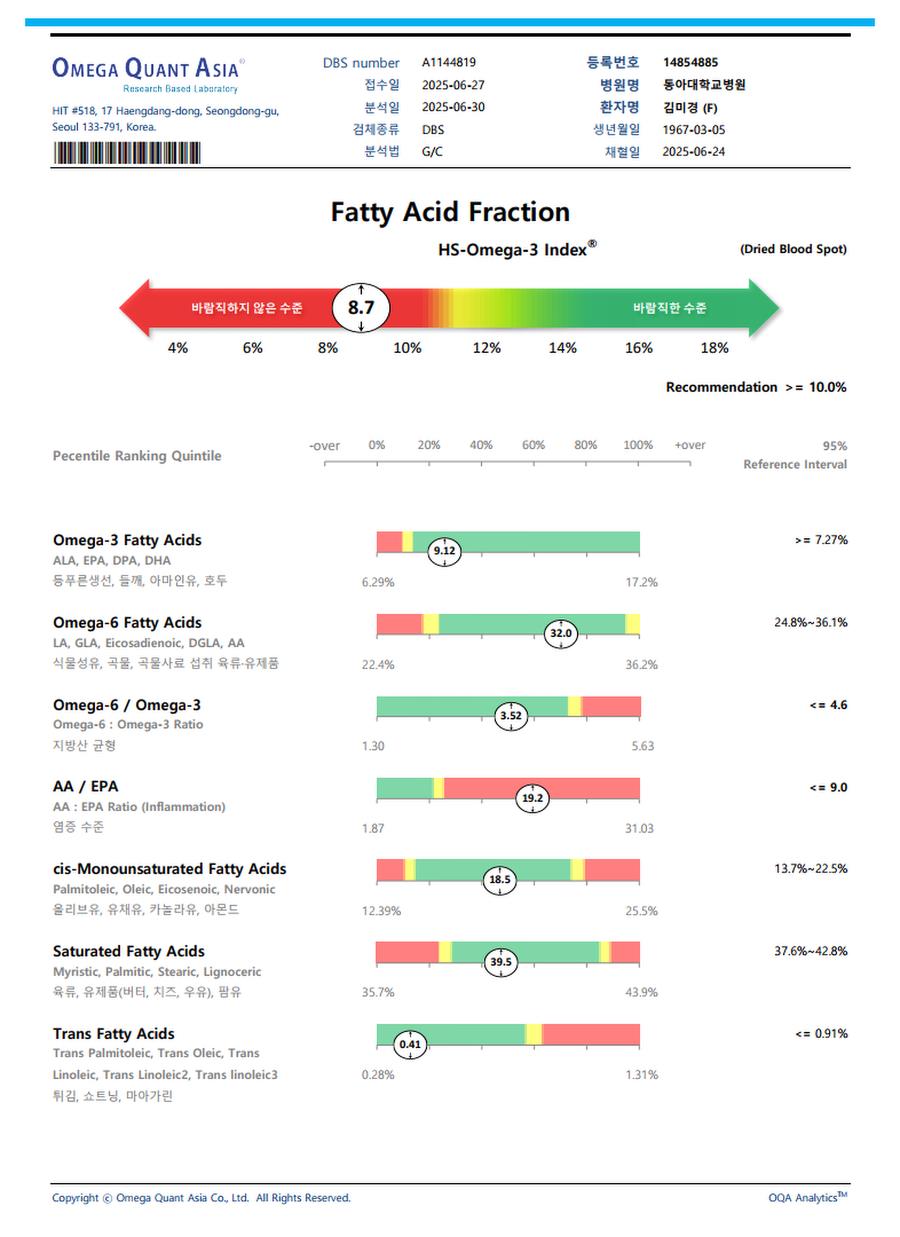Click the 9.12 Omega-3 Fatty Acids marker

[x=444, y=550]
